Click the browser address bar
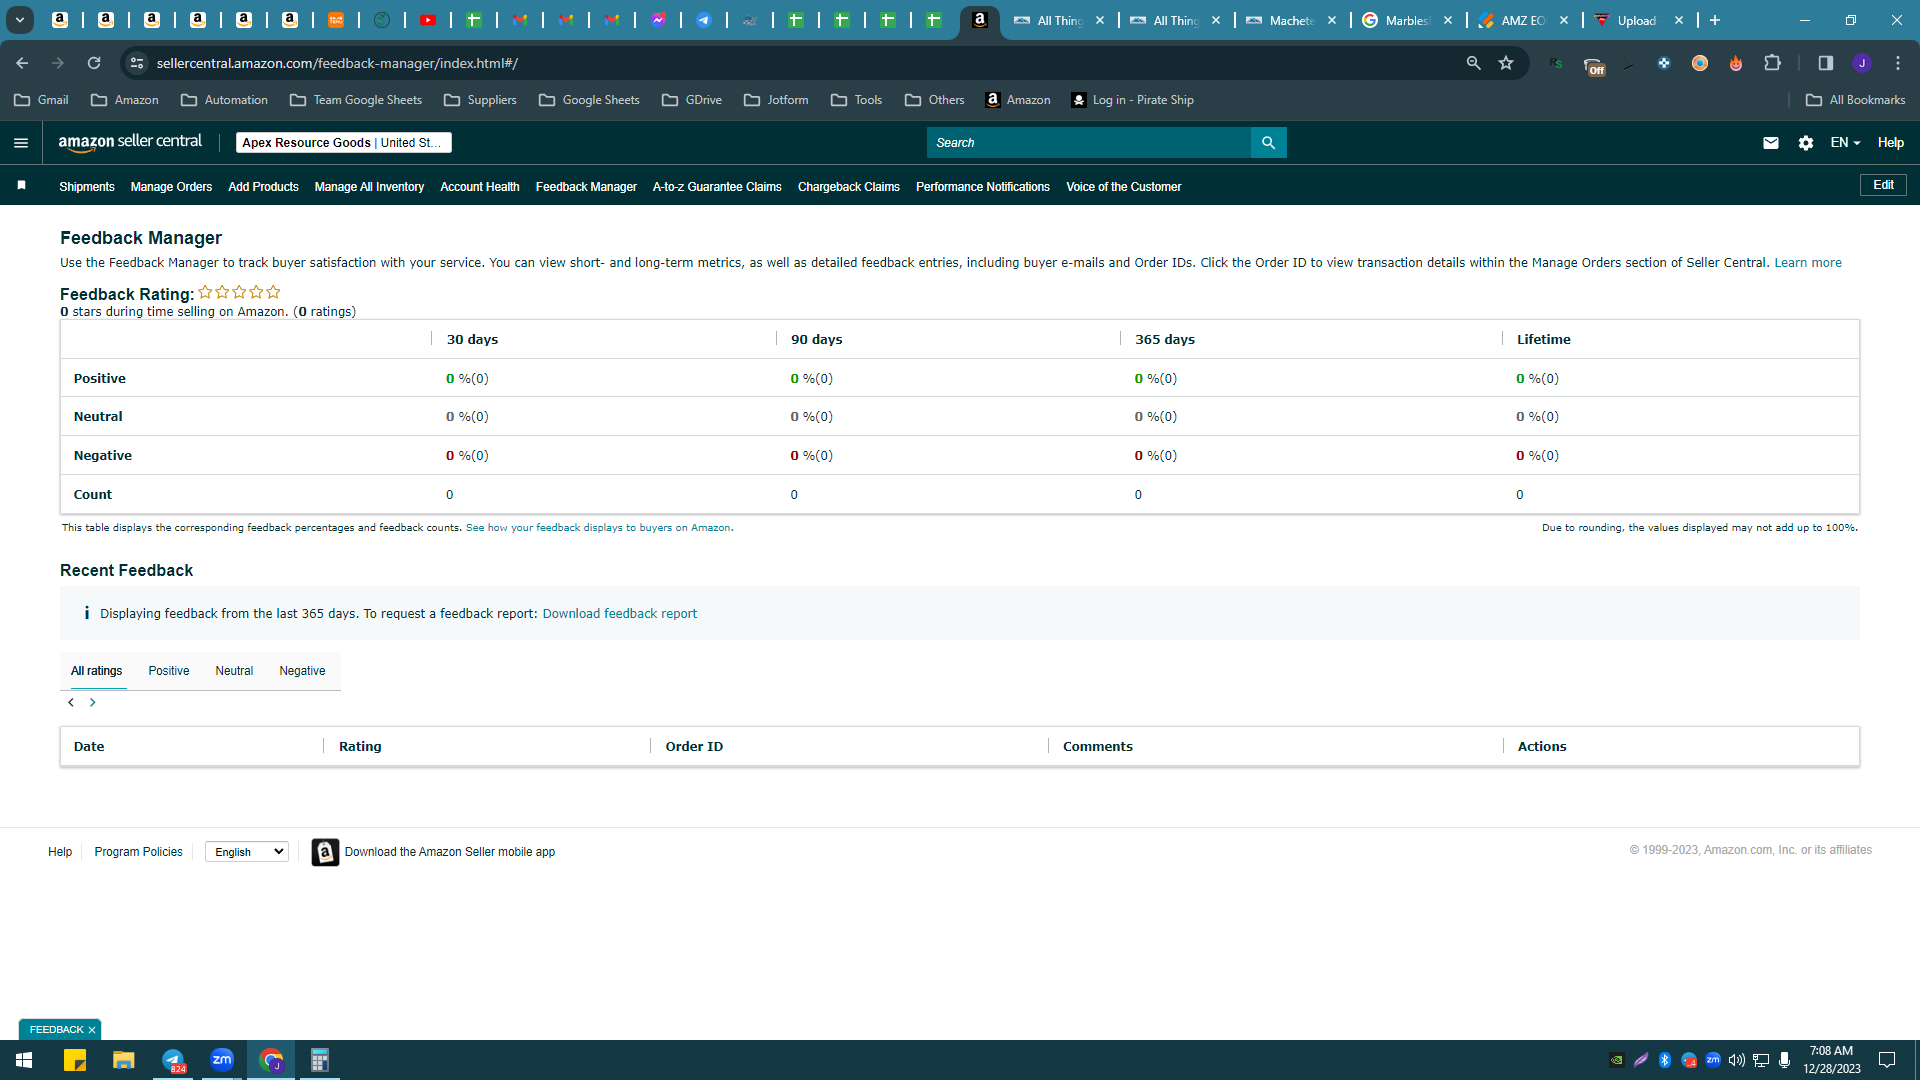 [x=800, y=63]
